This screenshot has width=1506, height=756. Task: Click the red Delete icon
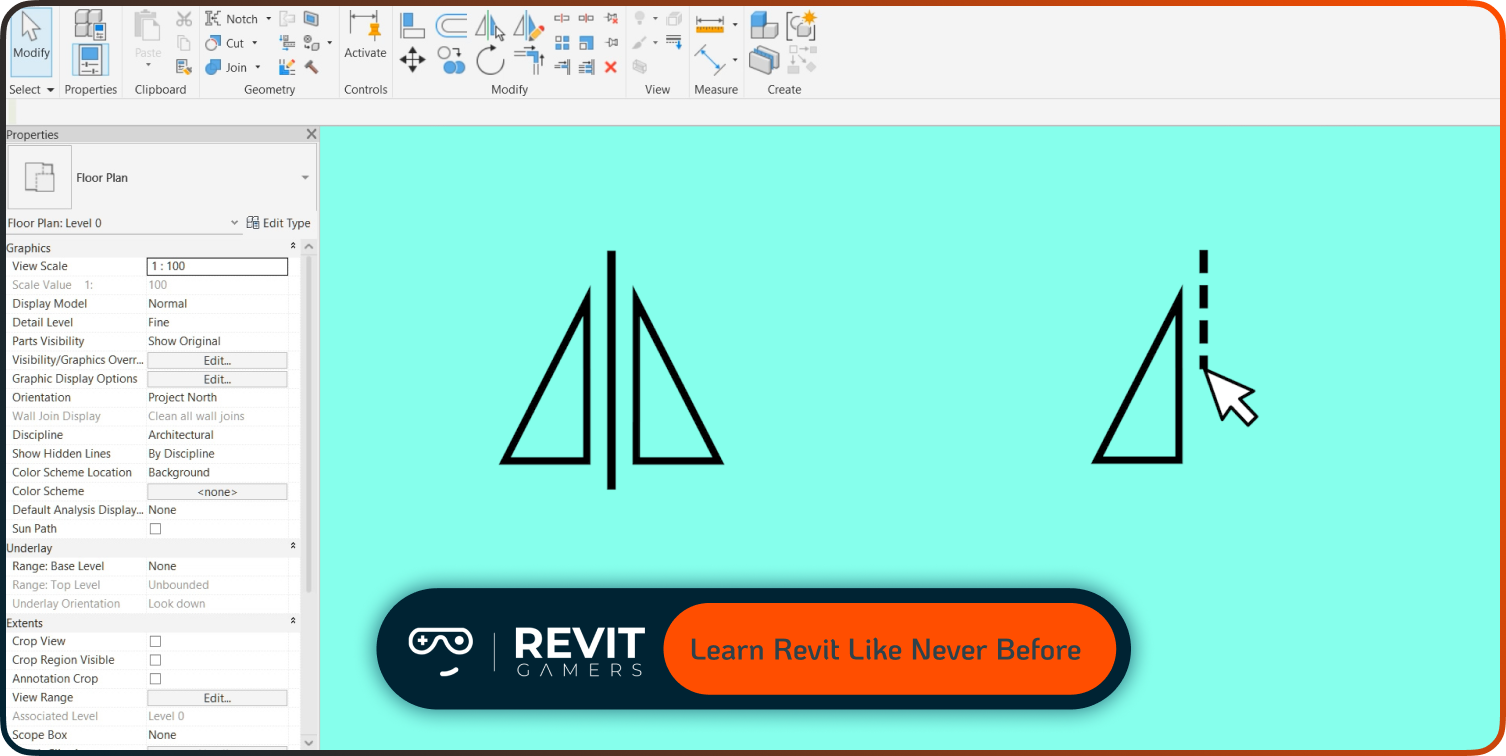coord(610,67)
